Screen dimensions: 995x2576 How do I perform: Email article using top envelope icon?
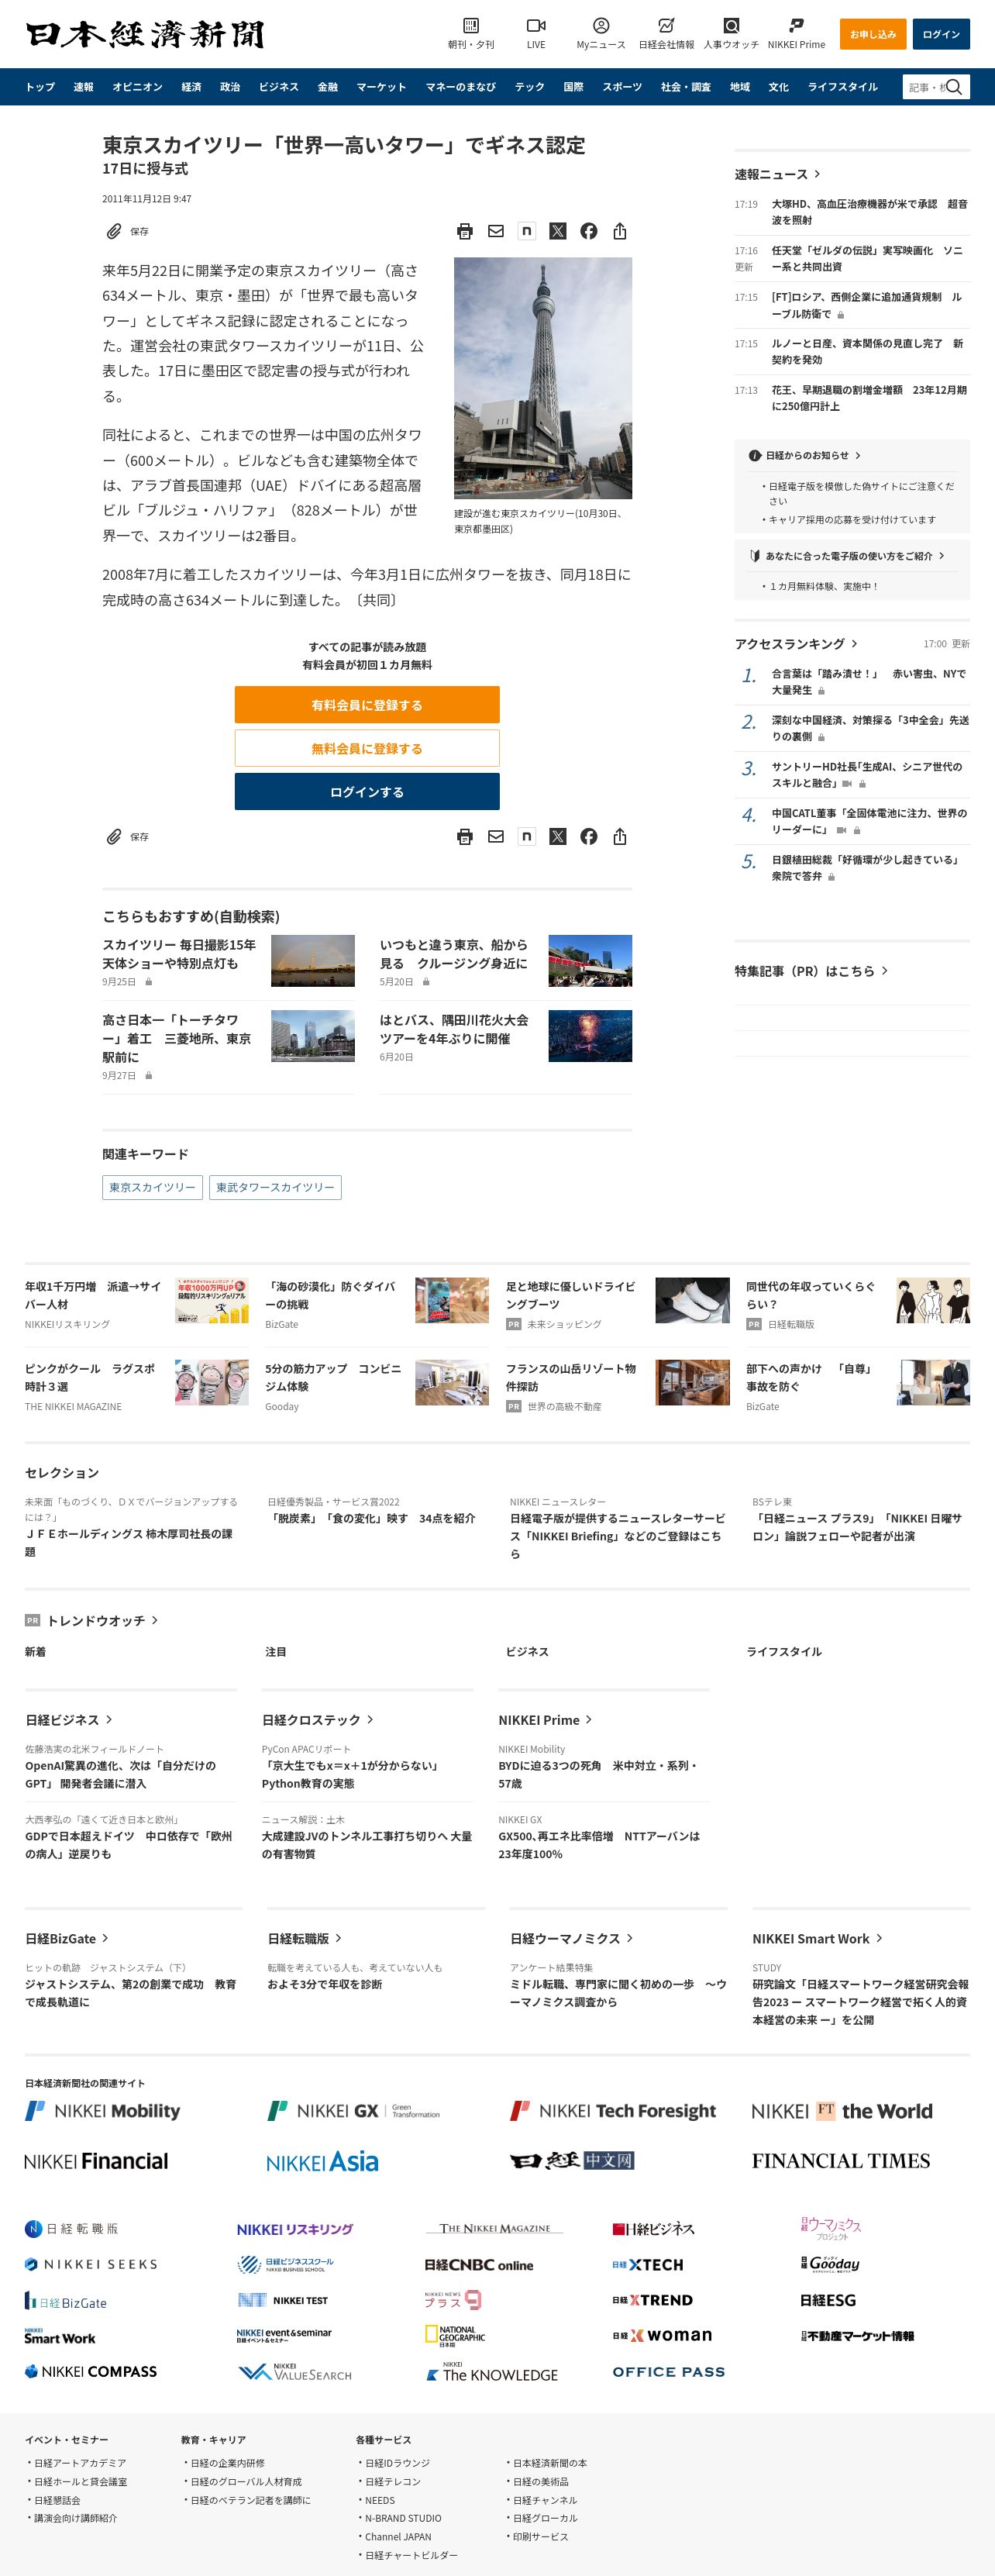click(x=496, y=231)
